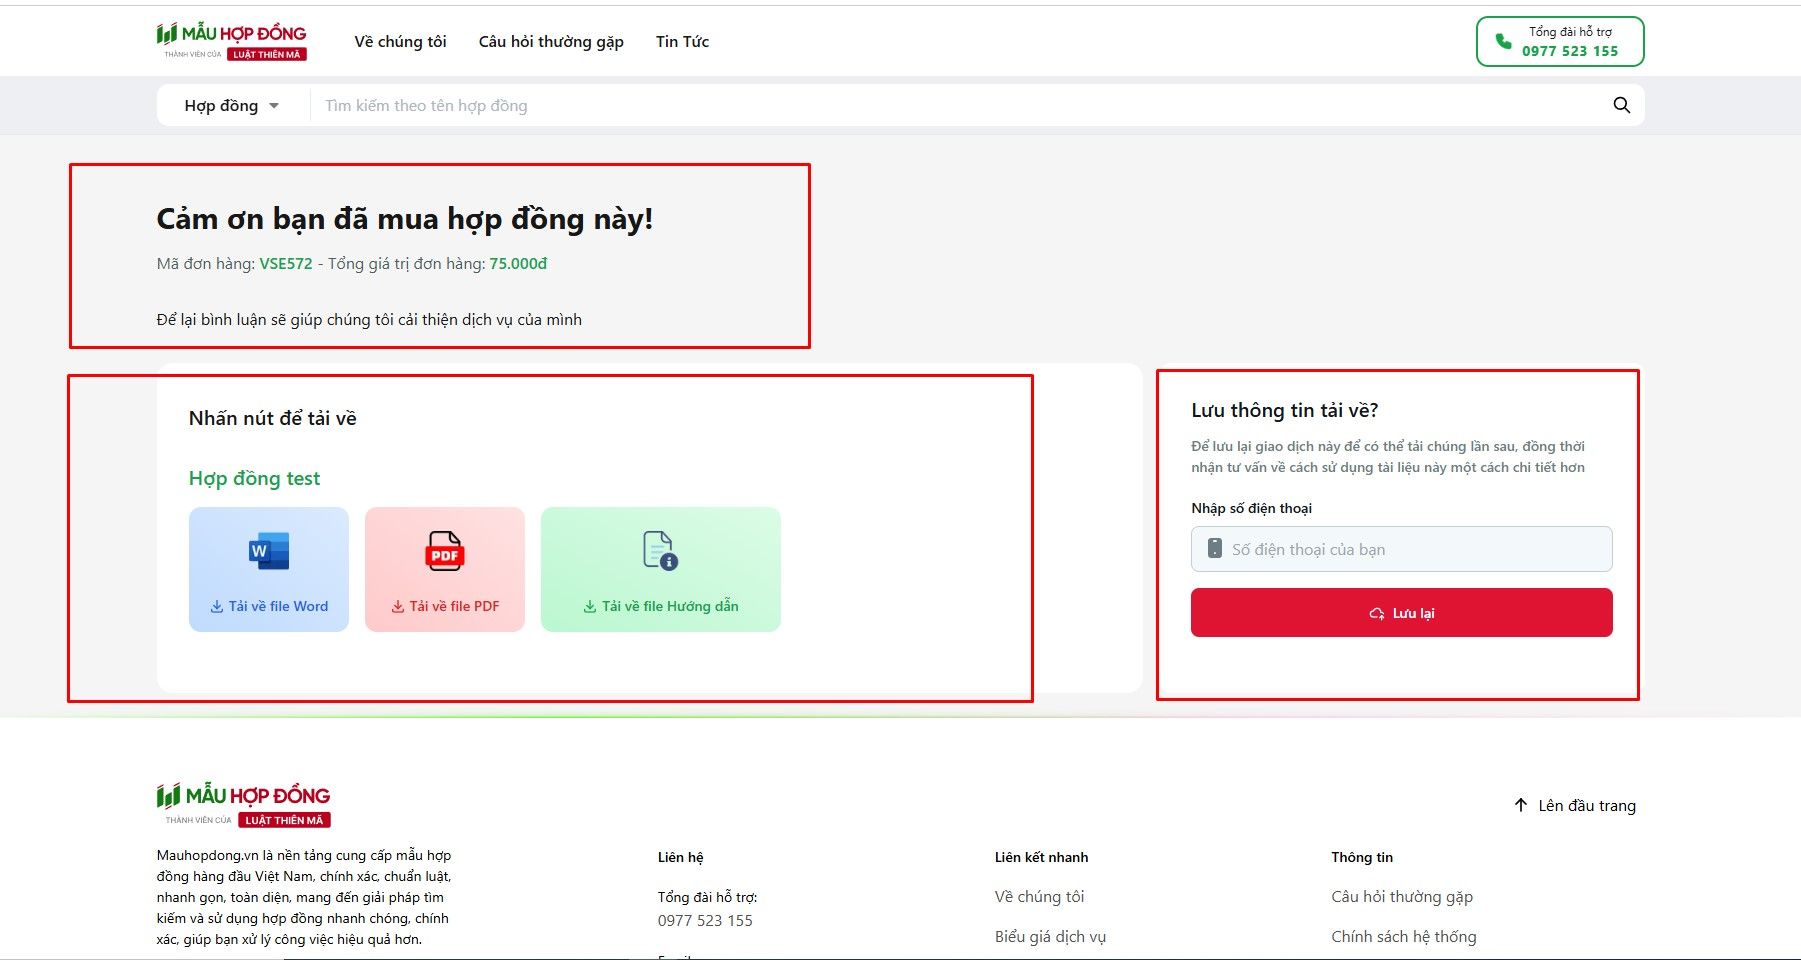Image resolution: width=1801 pixels, height=960 pixels.
Task: Click the Mẫu Hợp Đồng header logo
Action: 231,40
